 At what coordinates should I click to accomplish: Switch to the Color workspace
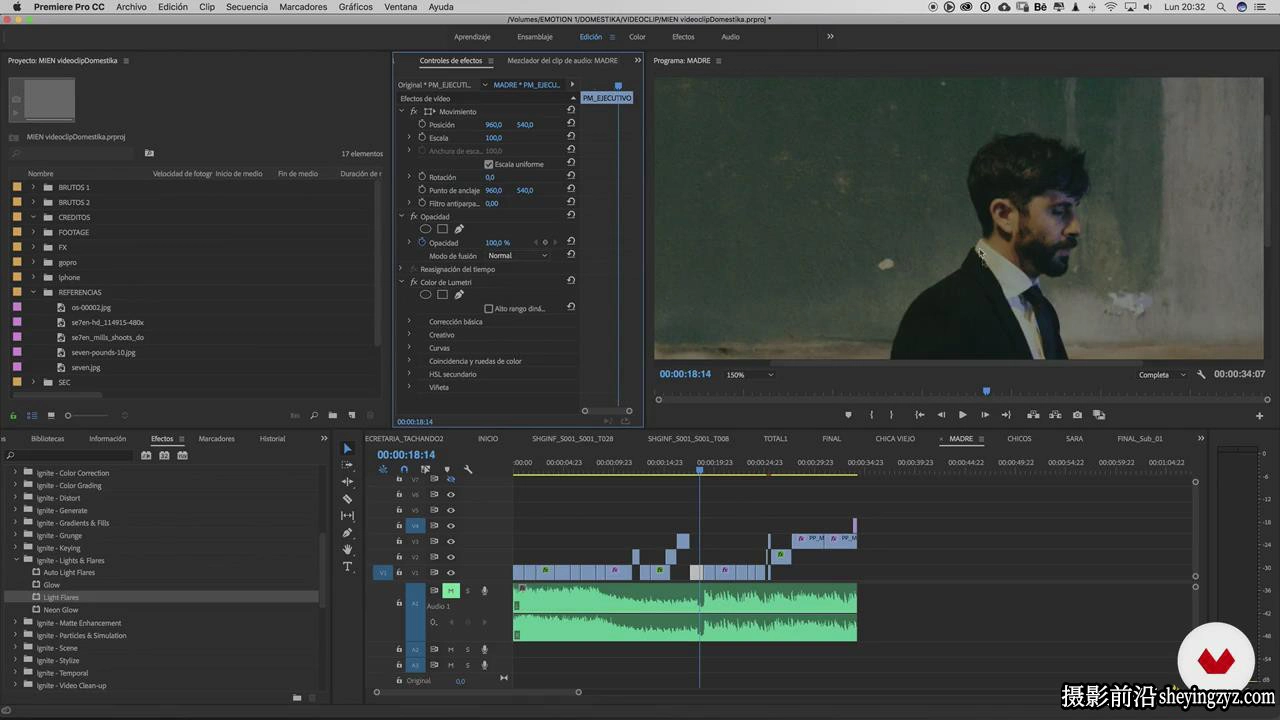[637, 37]
